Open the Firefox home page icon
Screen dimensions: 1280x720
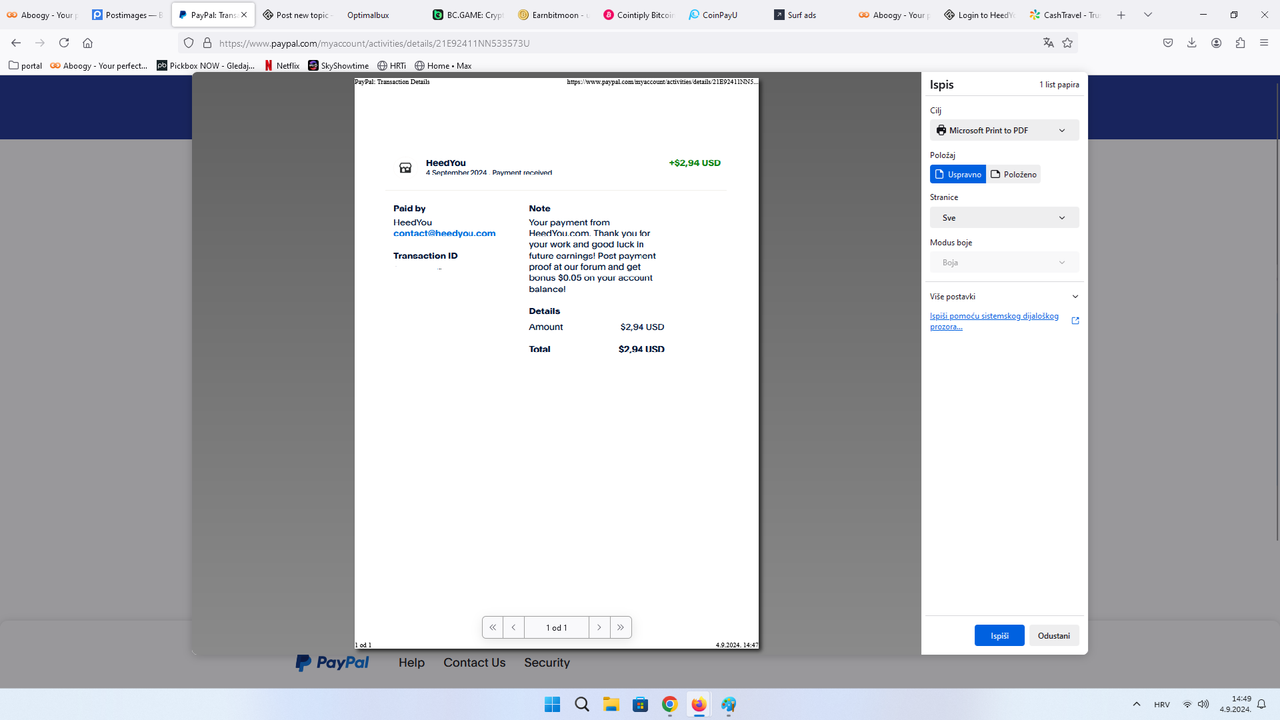[88, 43]
